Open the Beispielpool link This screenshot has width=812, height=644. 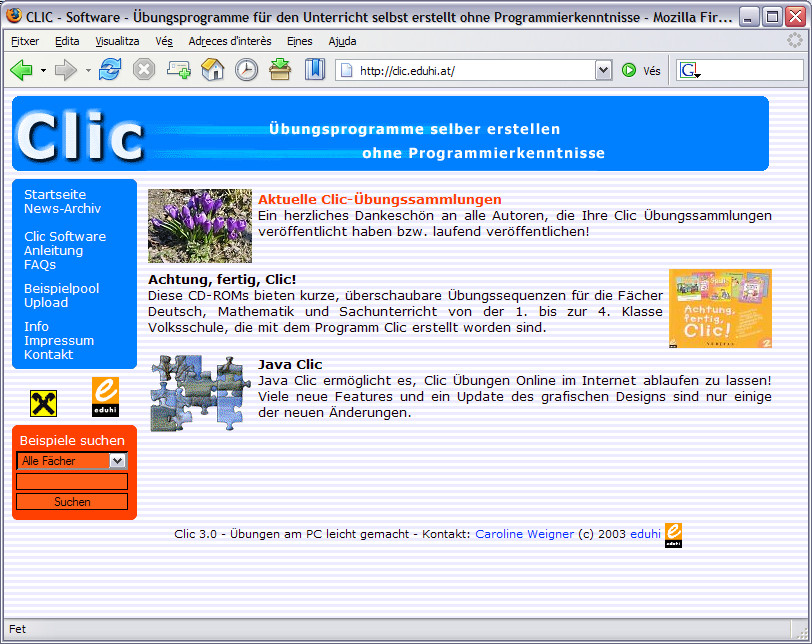click(x=62, y=288)
